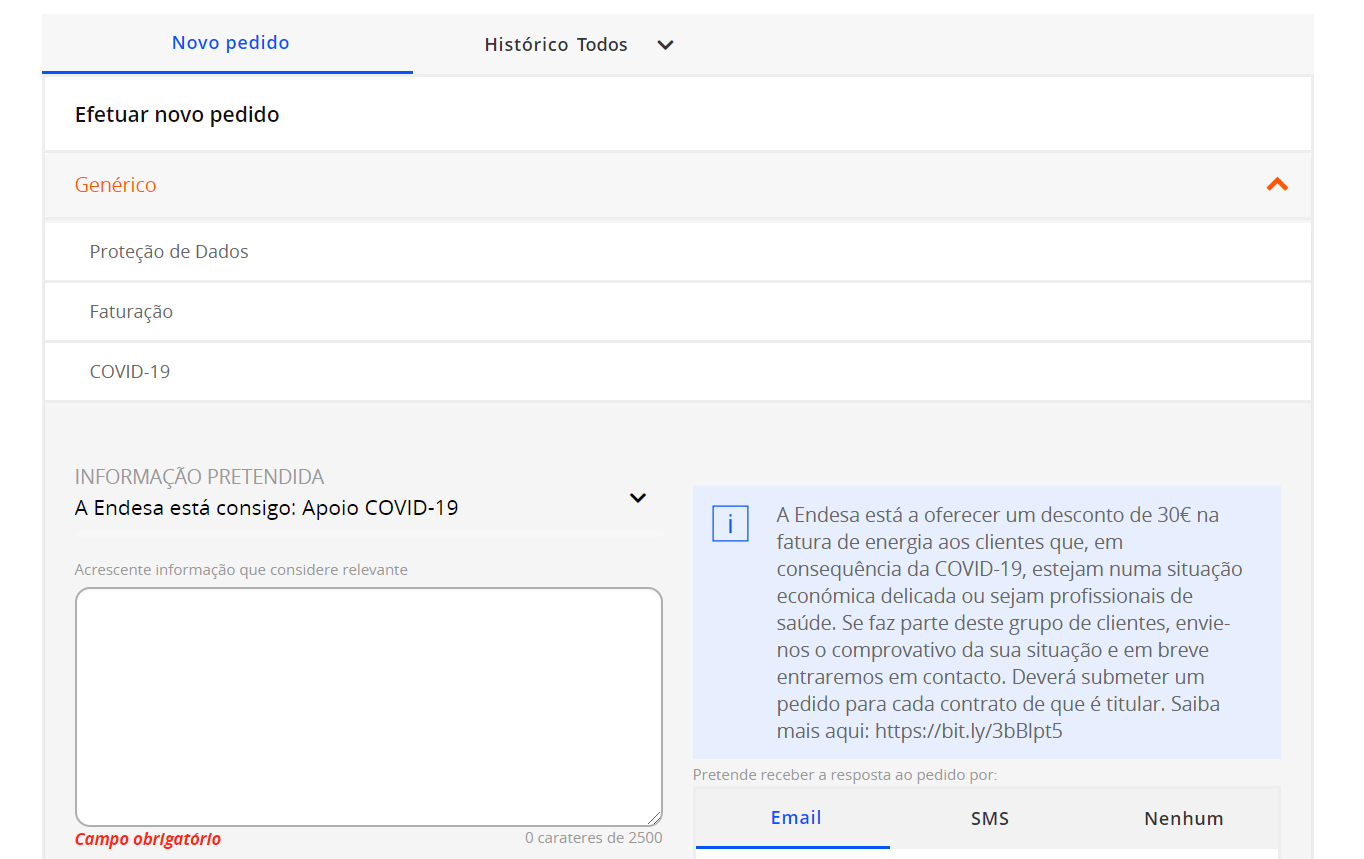Screen dimensions: 1364x859
Task: Choose Nenhum for no response
Action: (x=1183, y=819)
